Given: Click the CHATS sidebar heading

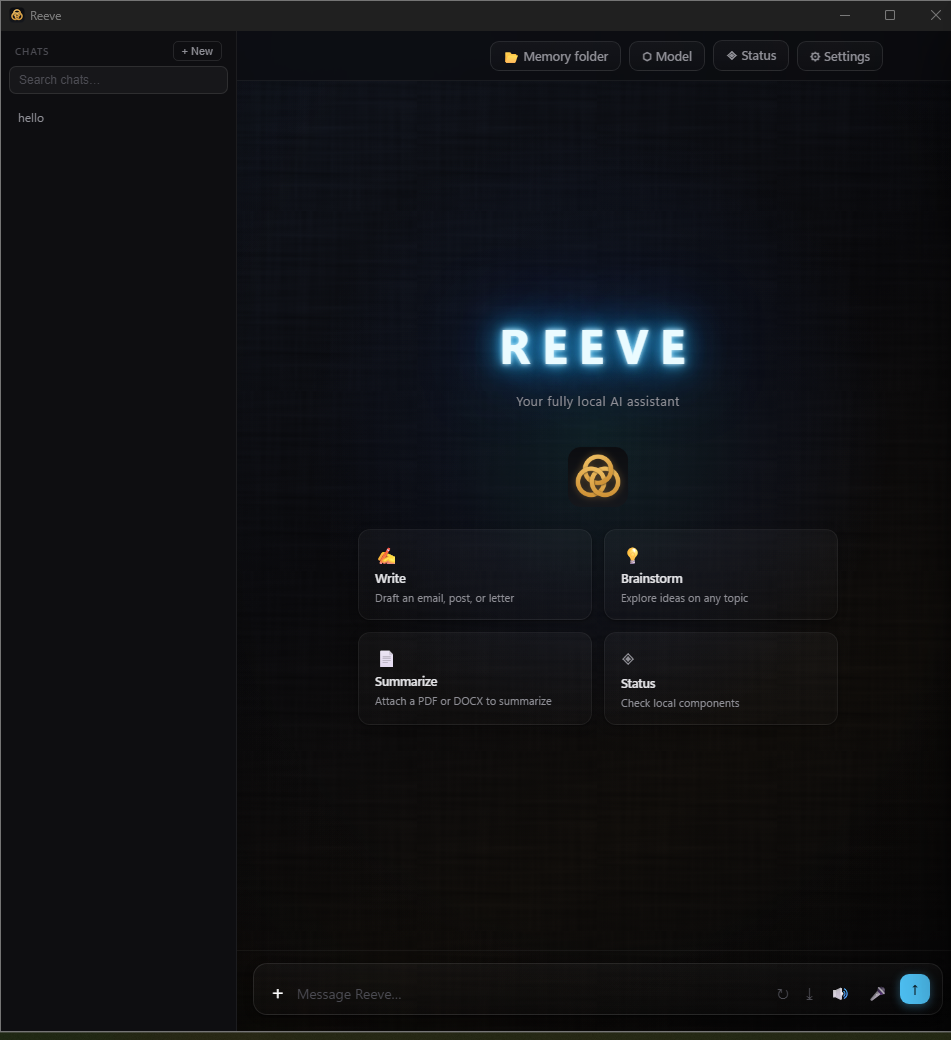Looking at the screenshot, I should click(32, 51).
